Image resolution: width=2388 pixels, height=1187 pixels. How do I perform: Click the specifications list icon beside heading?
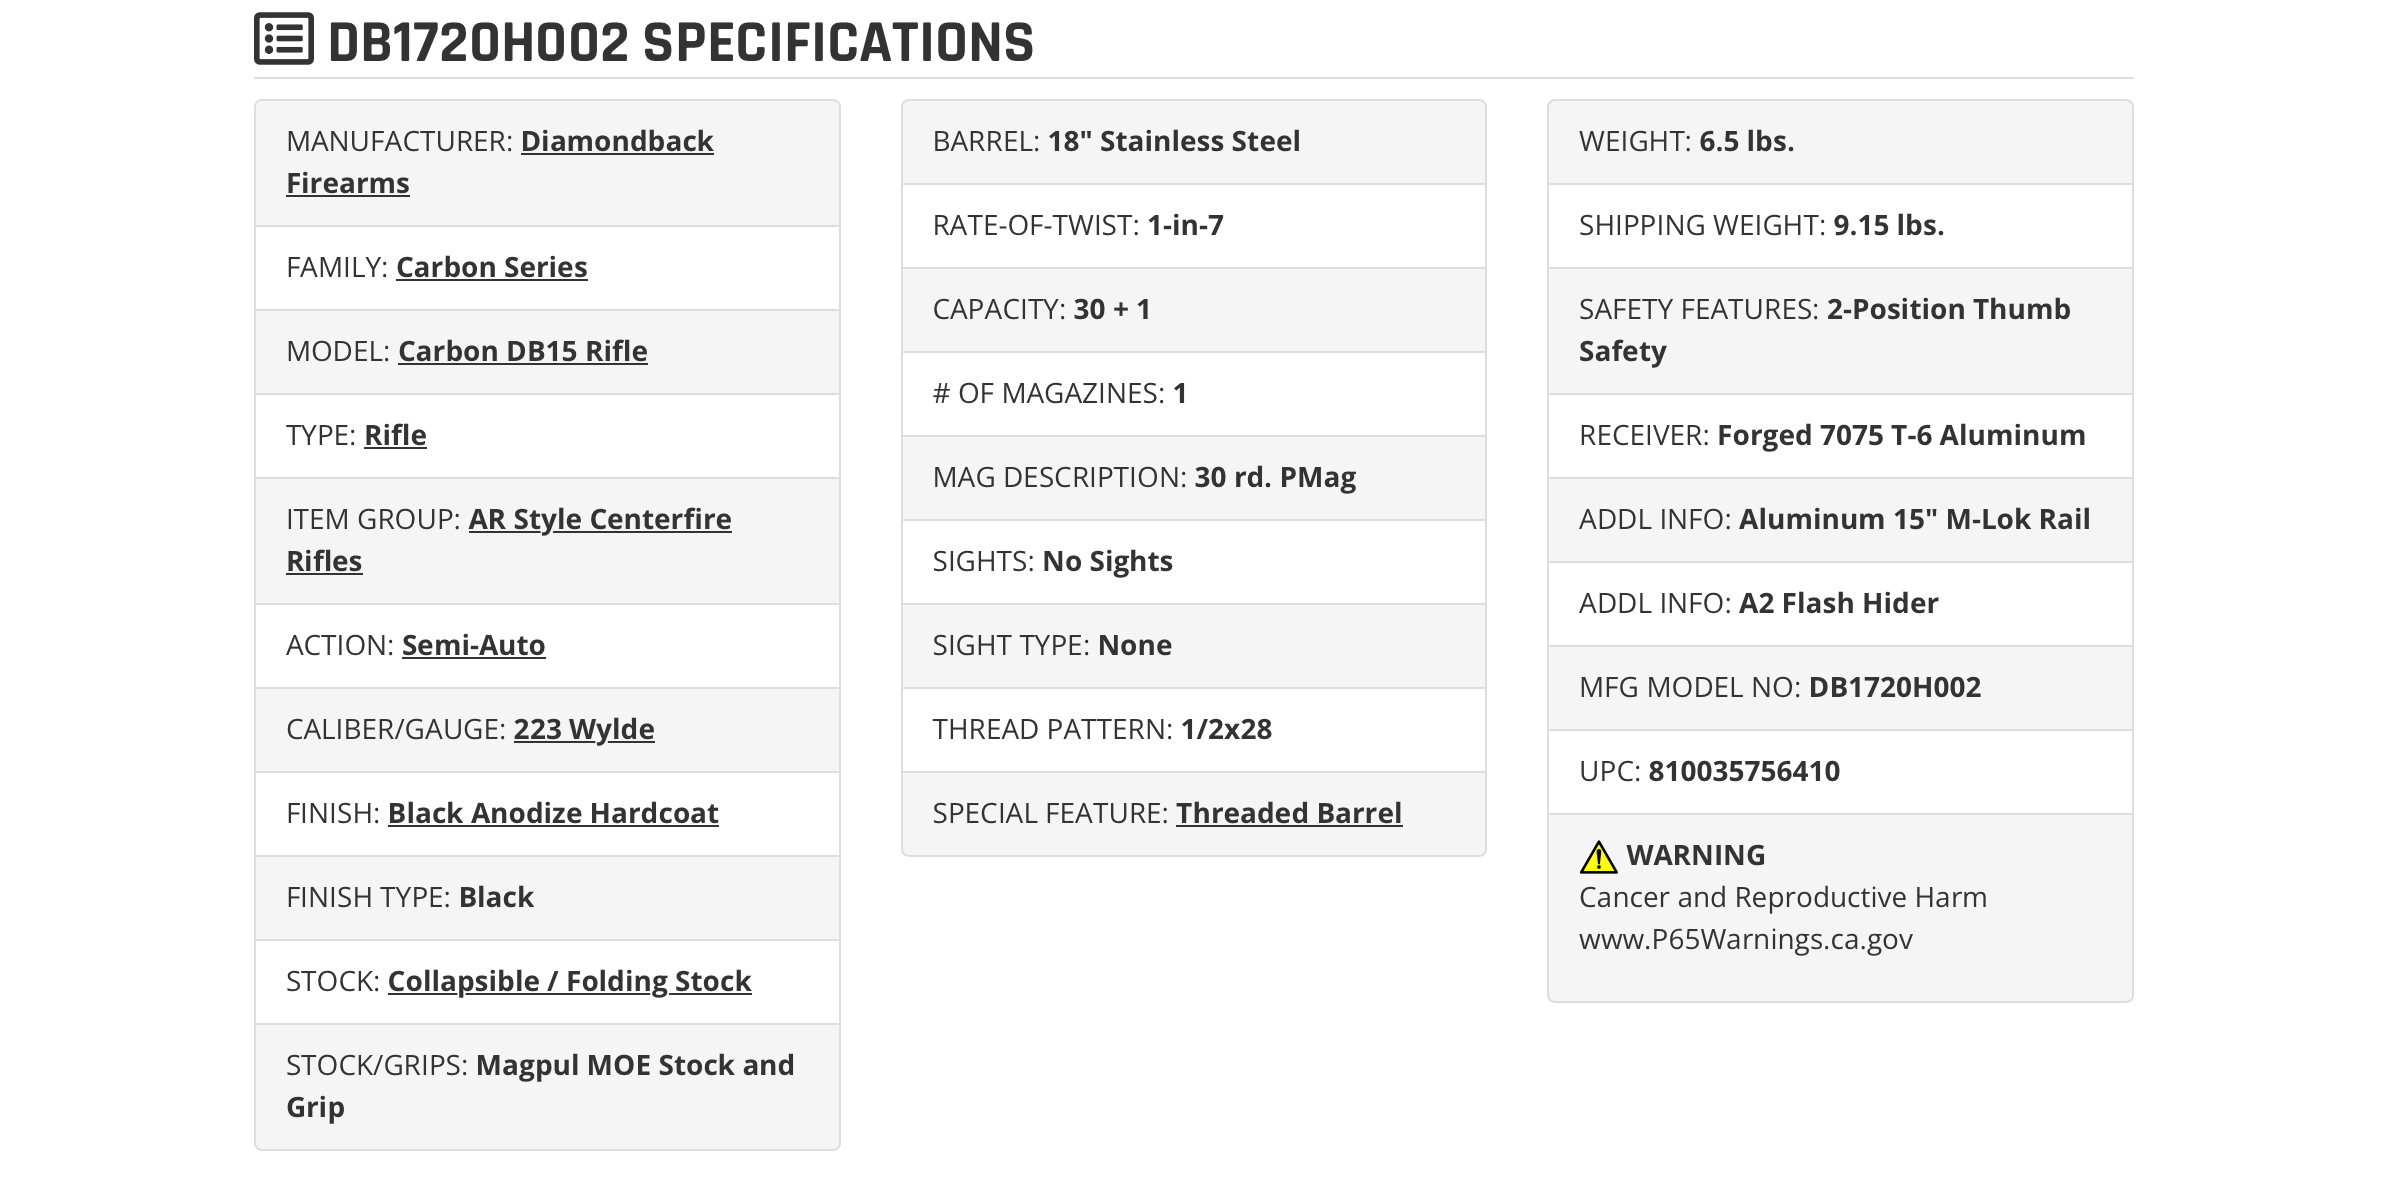click(x=284, y=39)
